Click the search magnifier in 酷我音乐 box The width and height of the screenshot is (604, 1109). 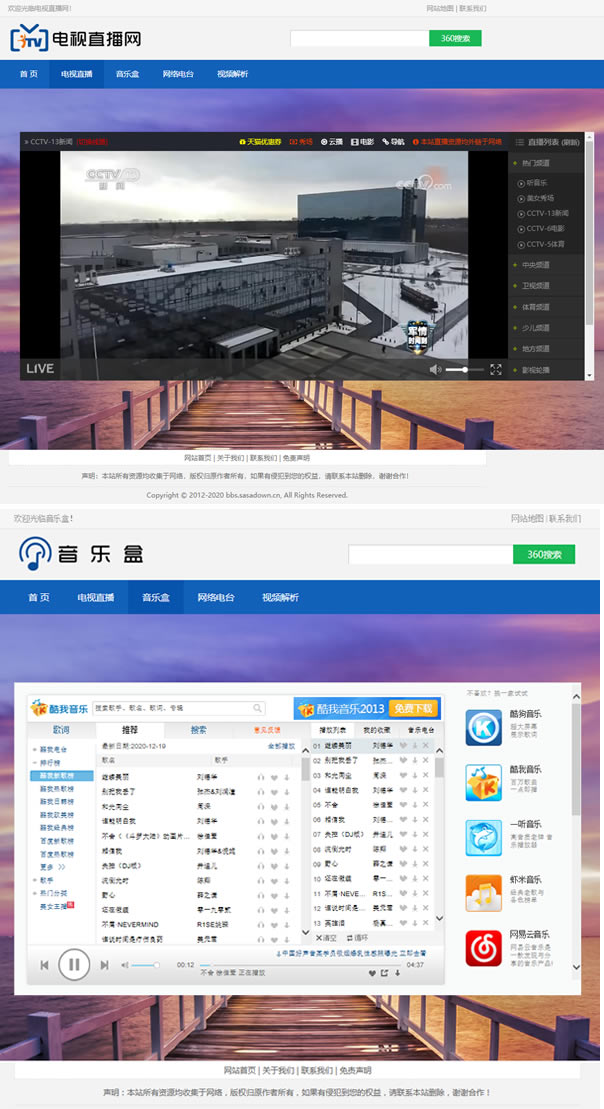(x=257, y=707)
